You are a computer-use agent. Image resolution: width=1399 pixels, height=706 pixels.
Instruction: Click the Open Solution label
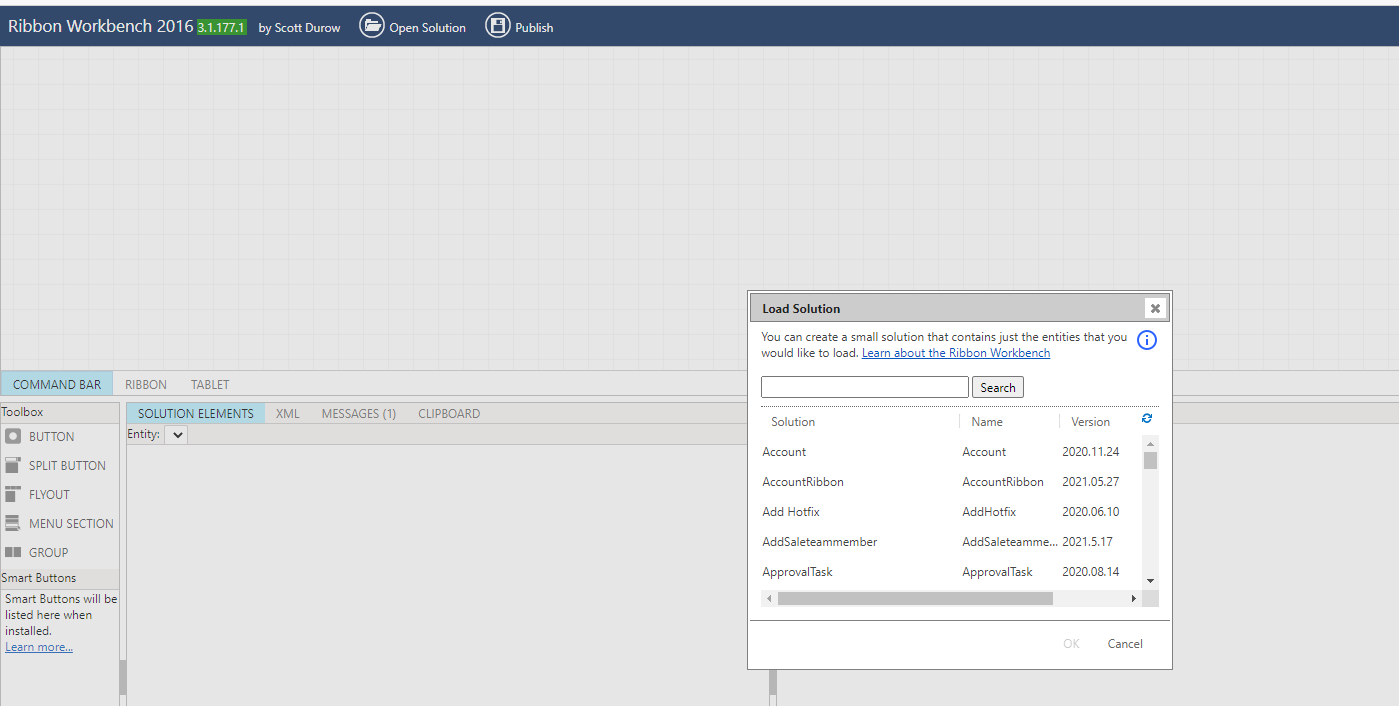pos(428,28)
